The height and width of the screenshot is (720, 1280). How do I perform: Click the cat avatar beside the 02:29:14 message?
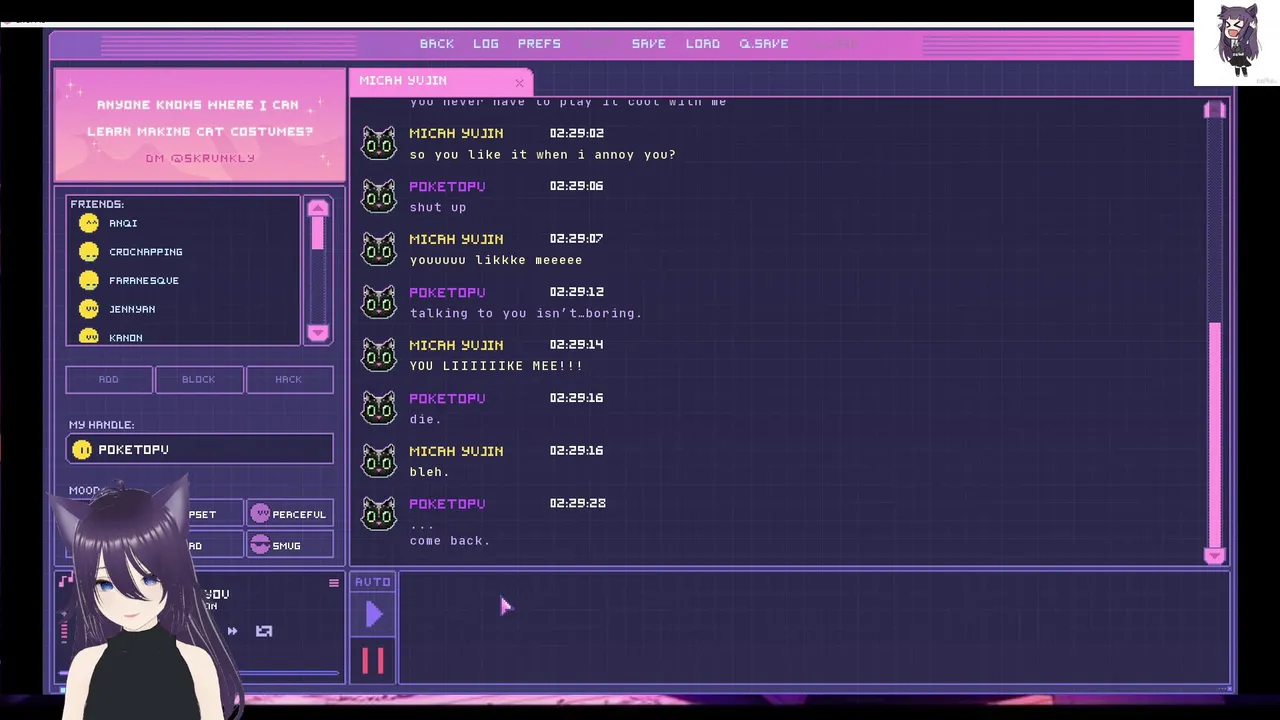(x=379, y=355)
